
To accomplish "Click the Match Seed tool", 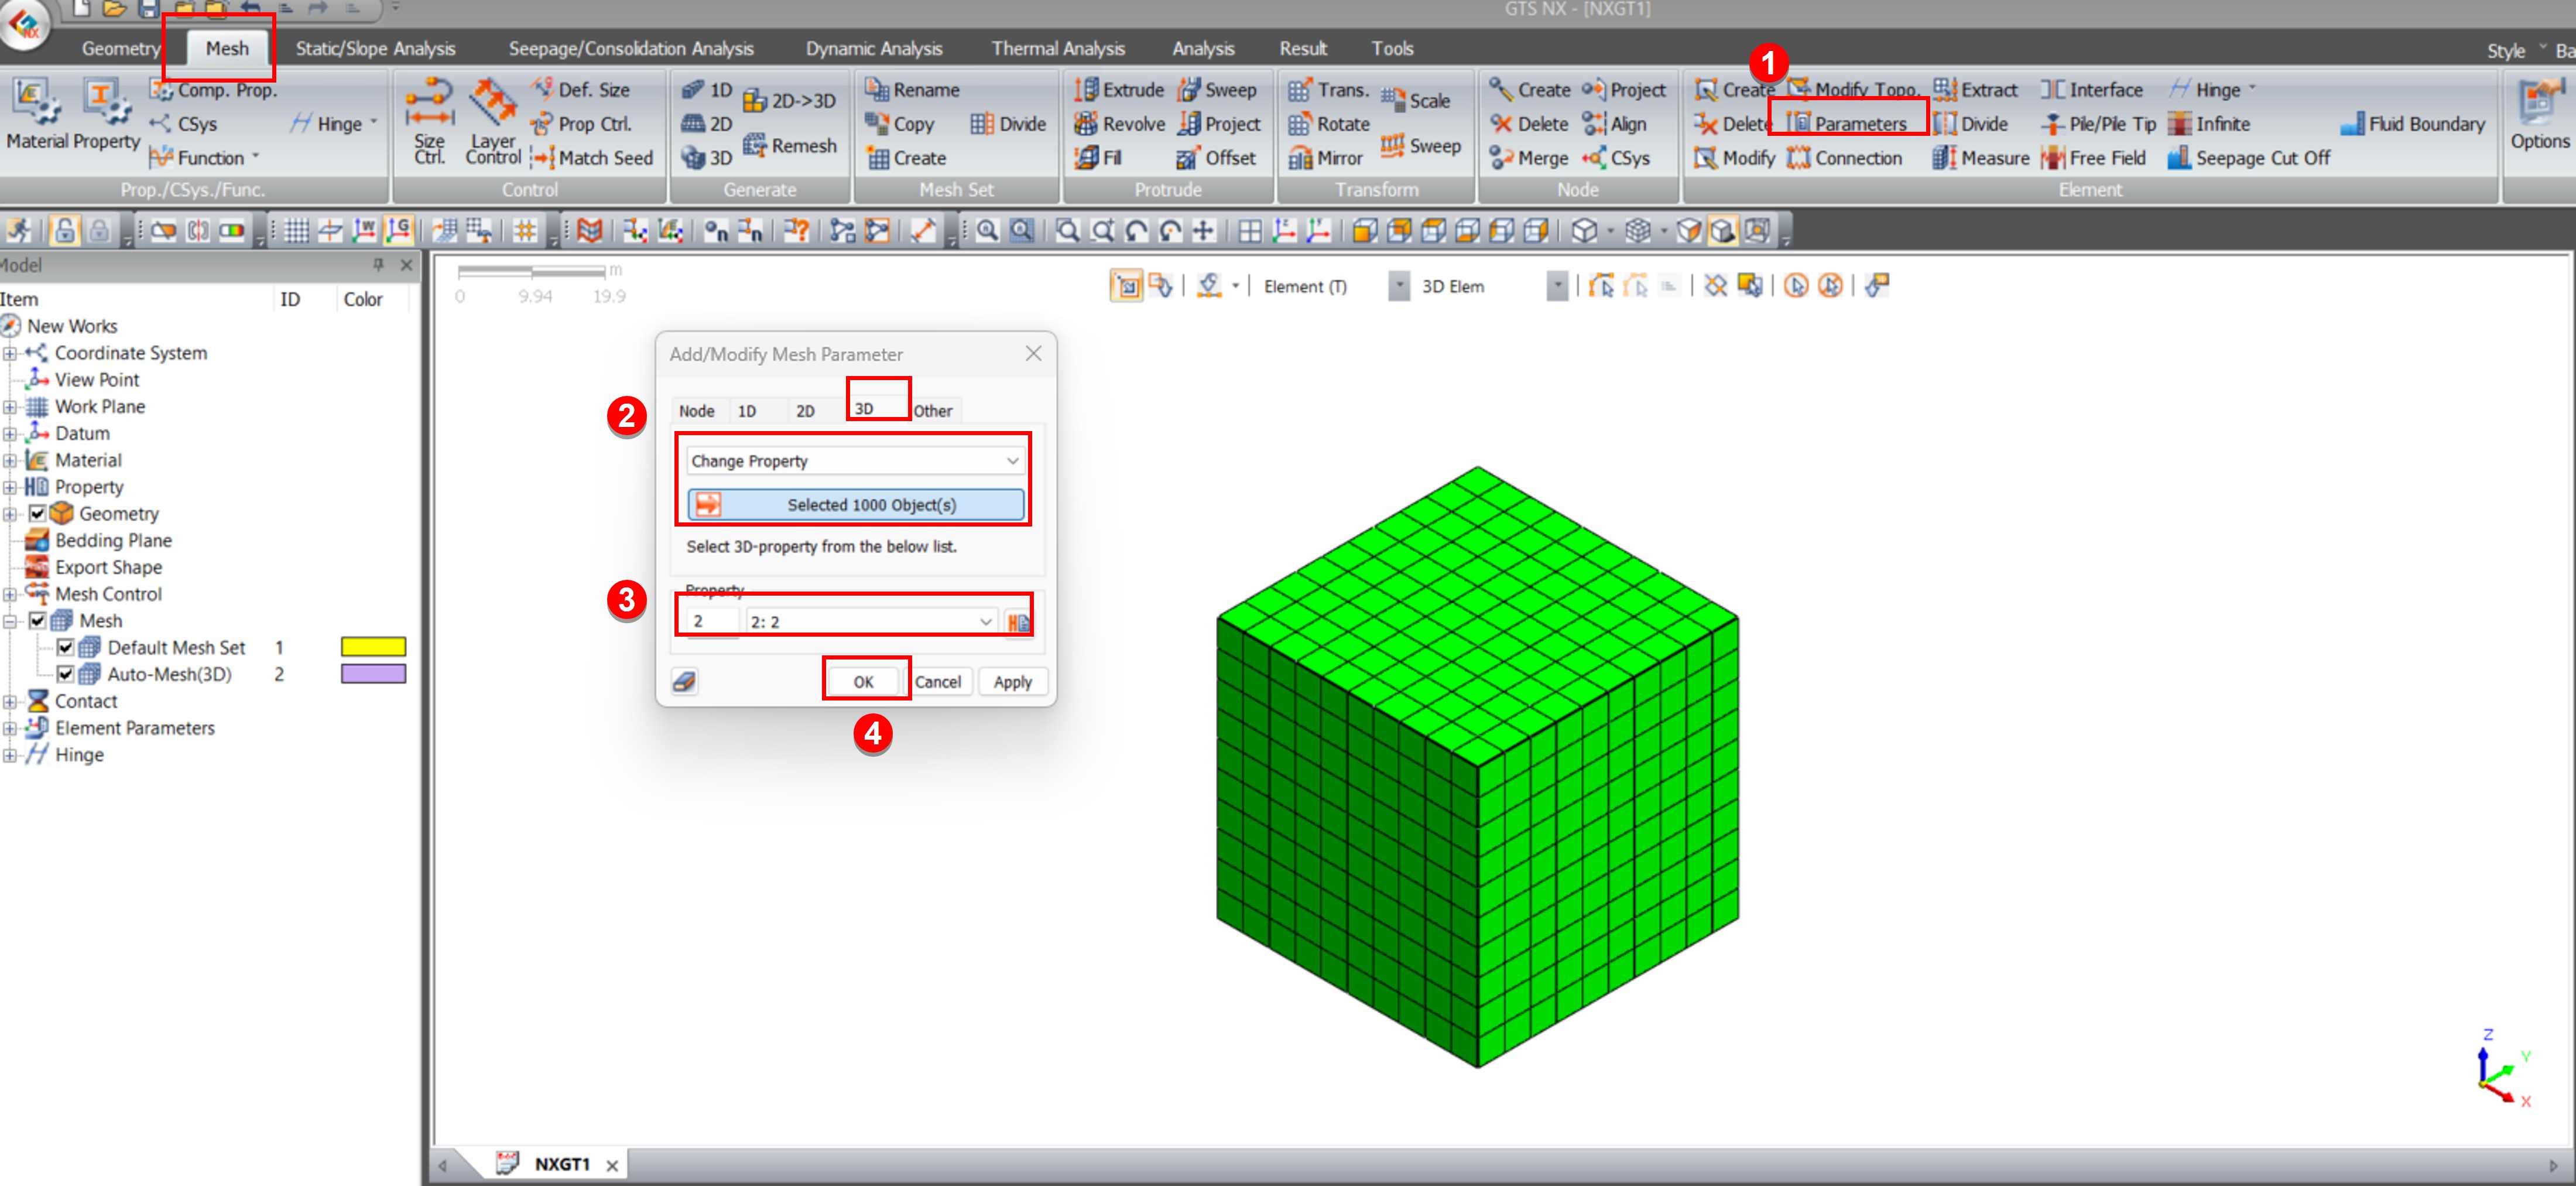I will [x=592, y=158].
